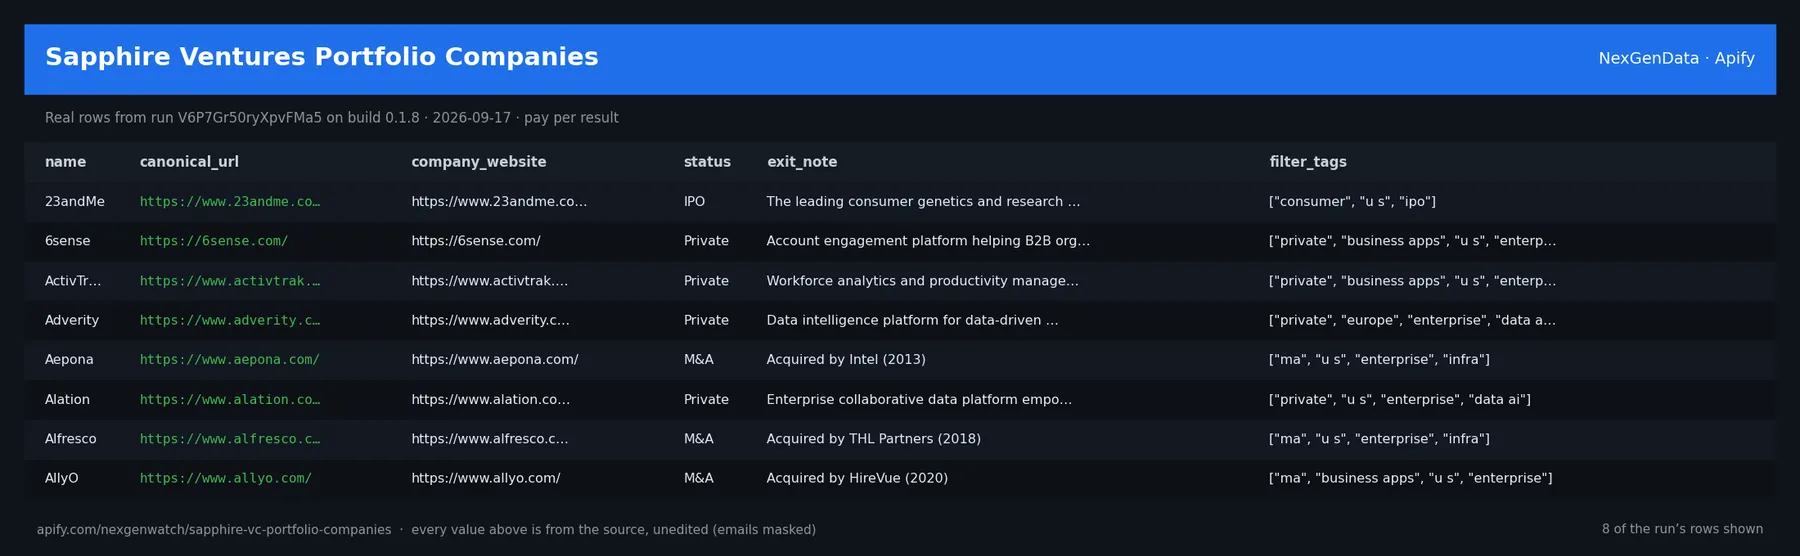Click the 'company_website' column header
Viewport: 1800px width, 556px height.
pos(479,162)
